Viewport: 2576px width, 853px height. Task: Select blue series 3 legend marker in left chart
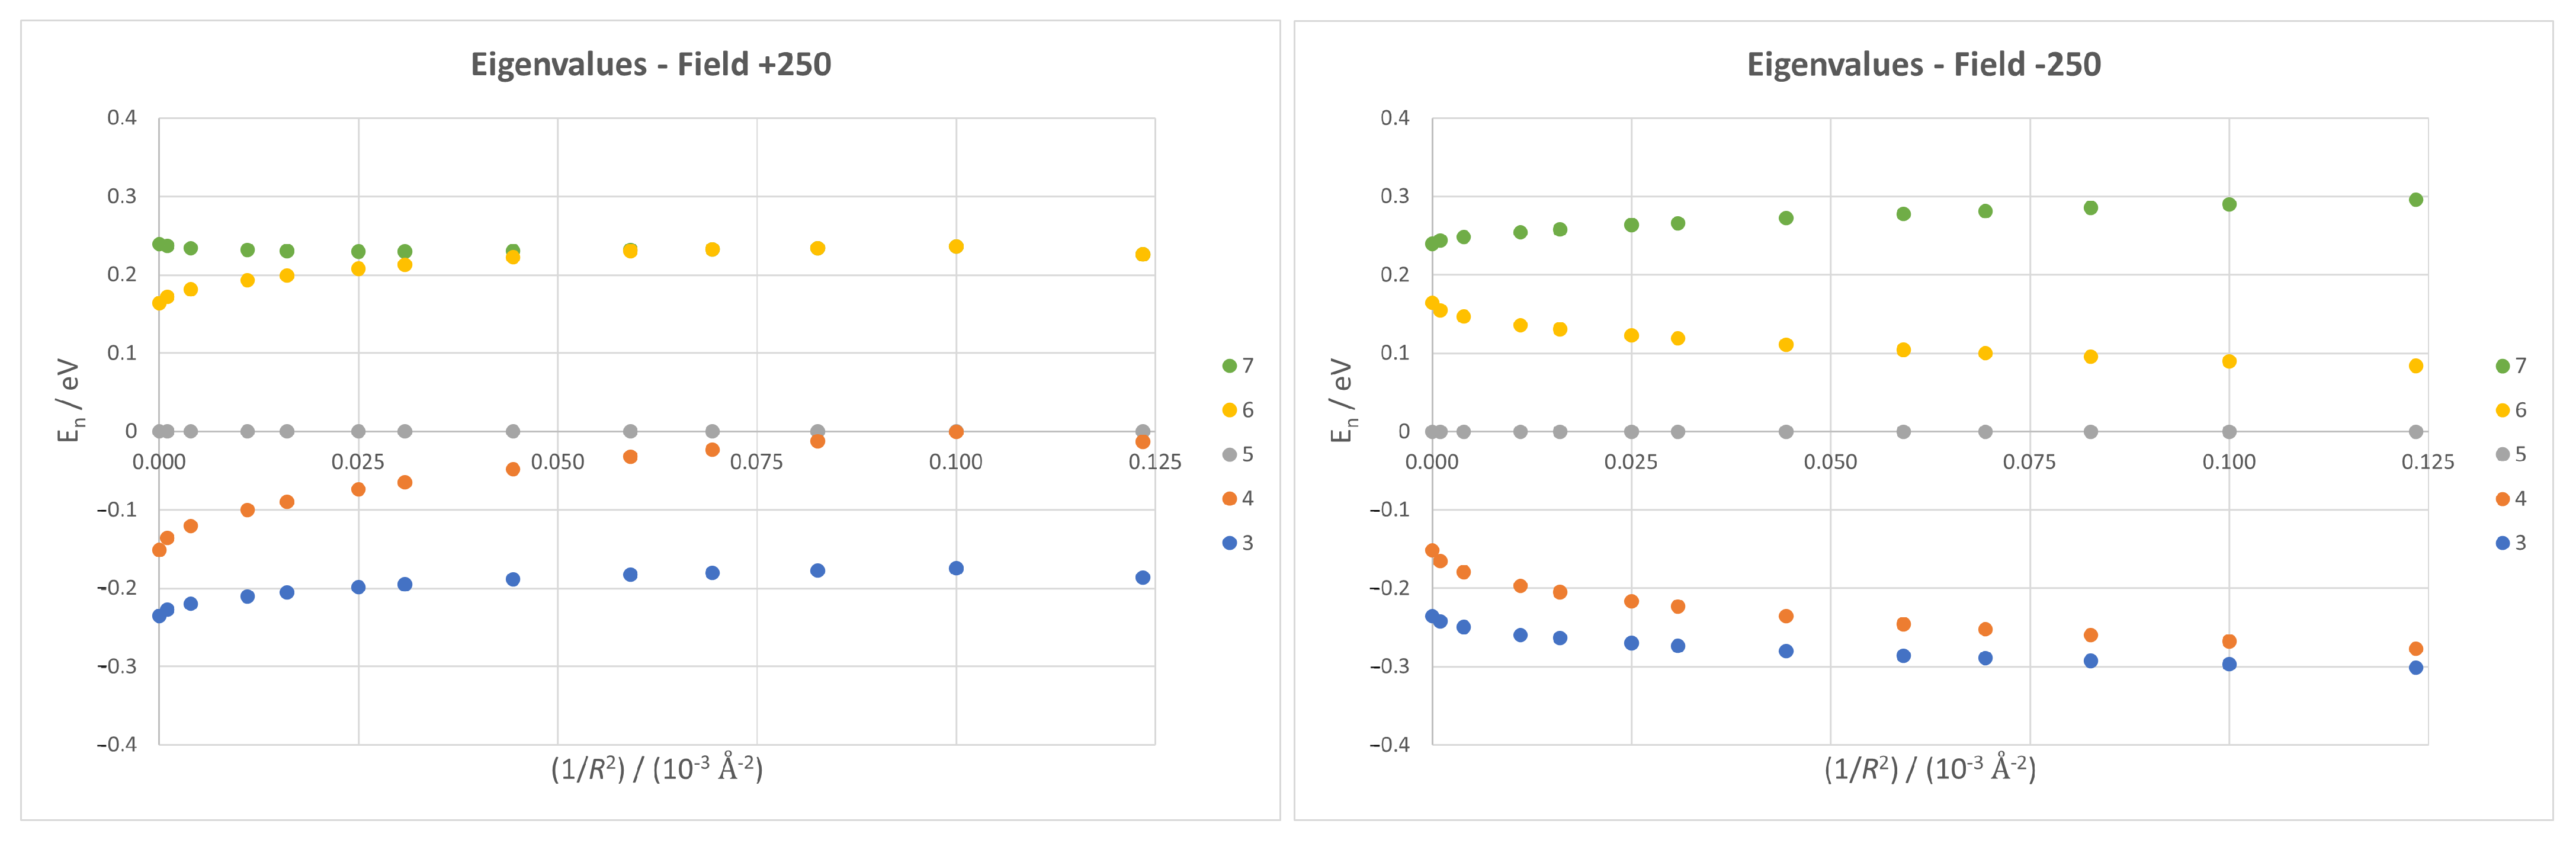[1229, 543]
